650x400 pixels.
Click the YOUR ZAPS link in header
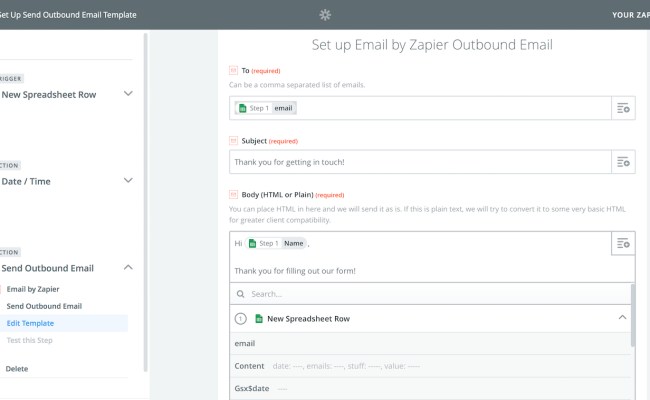coord(631,15)
